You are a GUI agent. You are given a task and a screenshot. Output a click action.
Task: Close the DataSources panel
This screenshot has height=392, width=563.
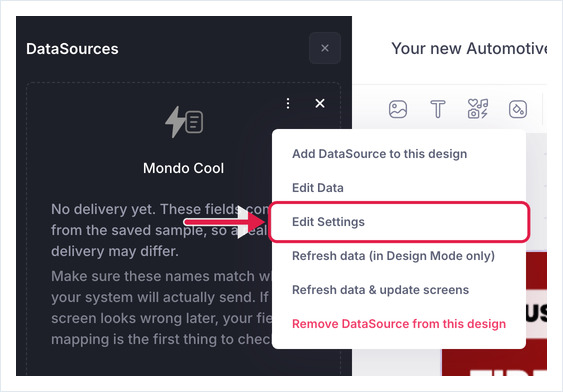coord(325,48)
